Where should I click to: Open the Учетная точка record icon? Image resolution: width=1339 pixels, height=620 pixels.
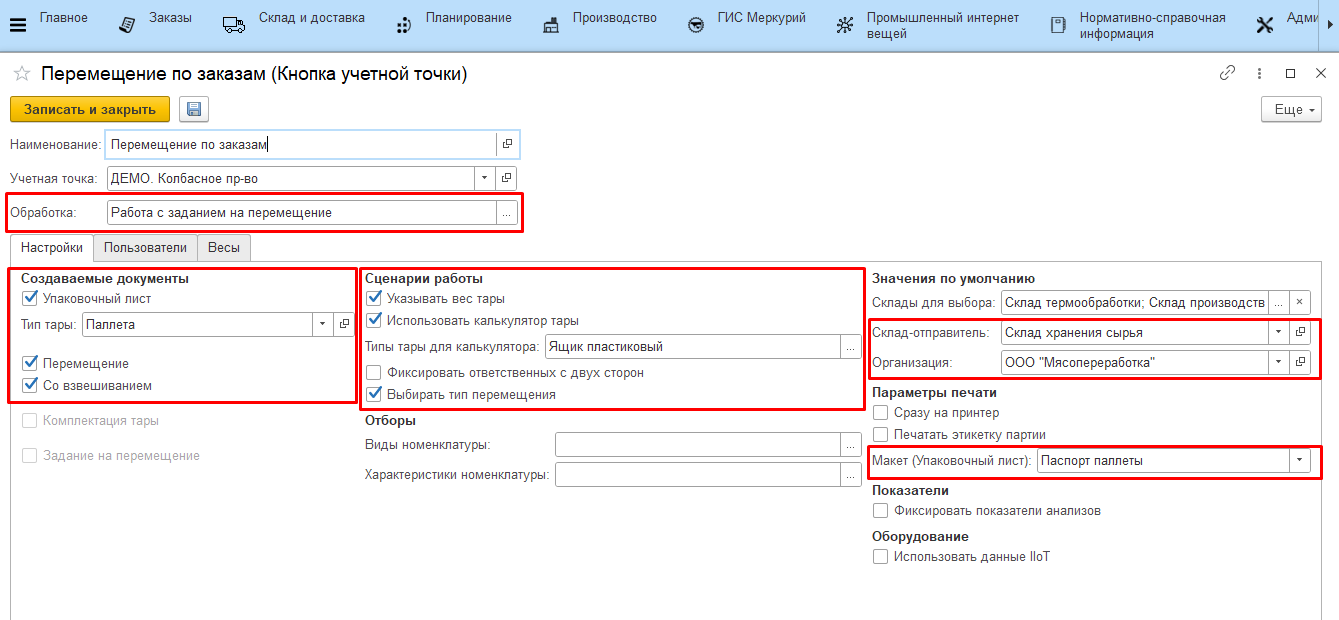pyautogui.click(x=507, y=178)
